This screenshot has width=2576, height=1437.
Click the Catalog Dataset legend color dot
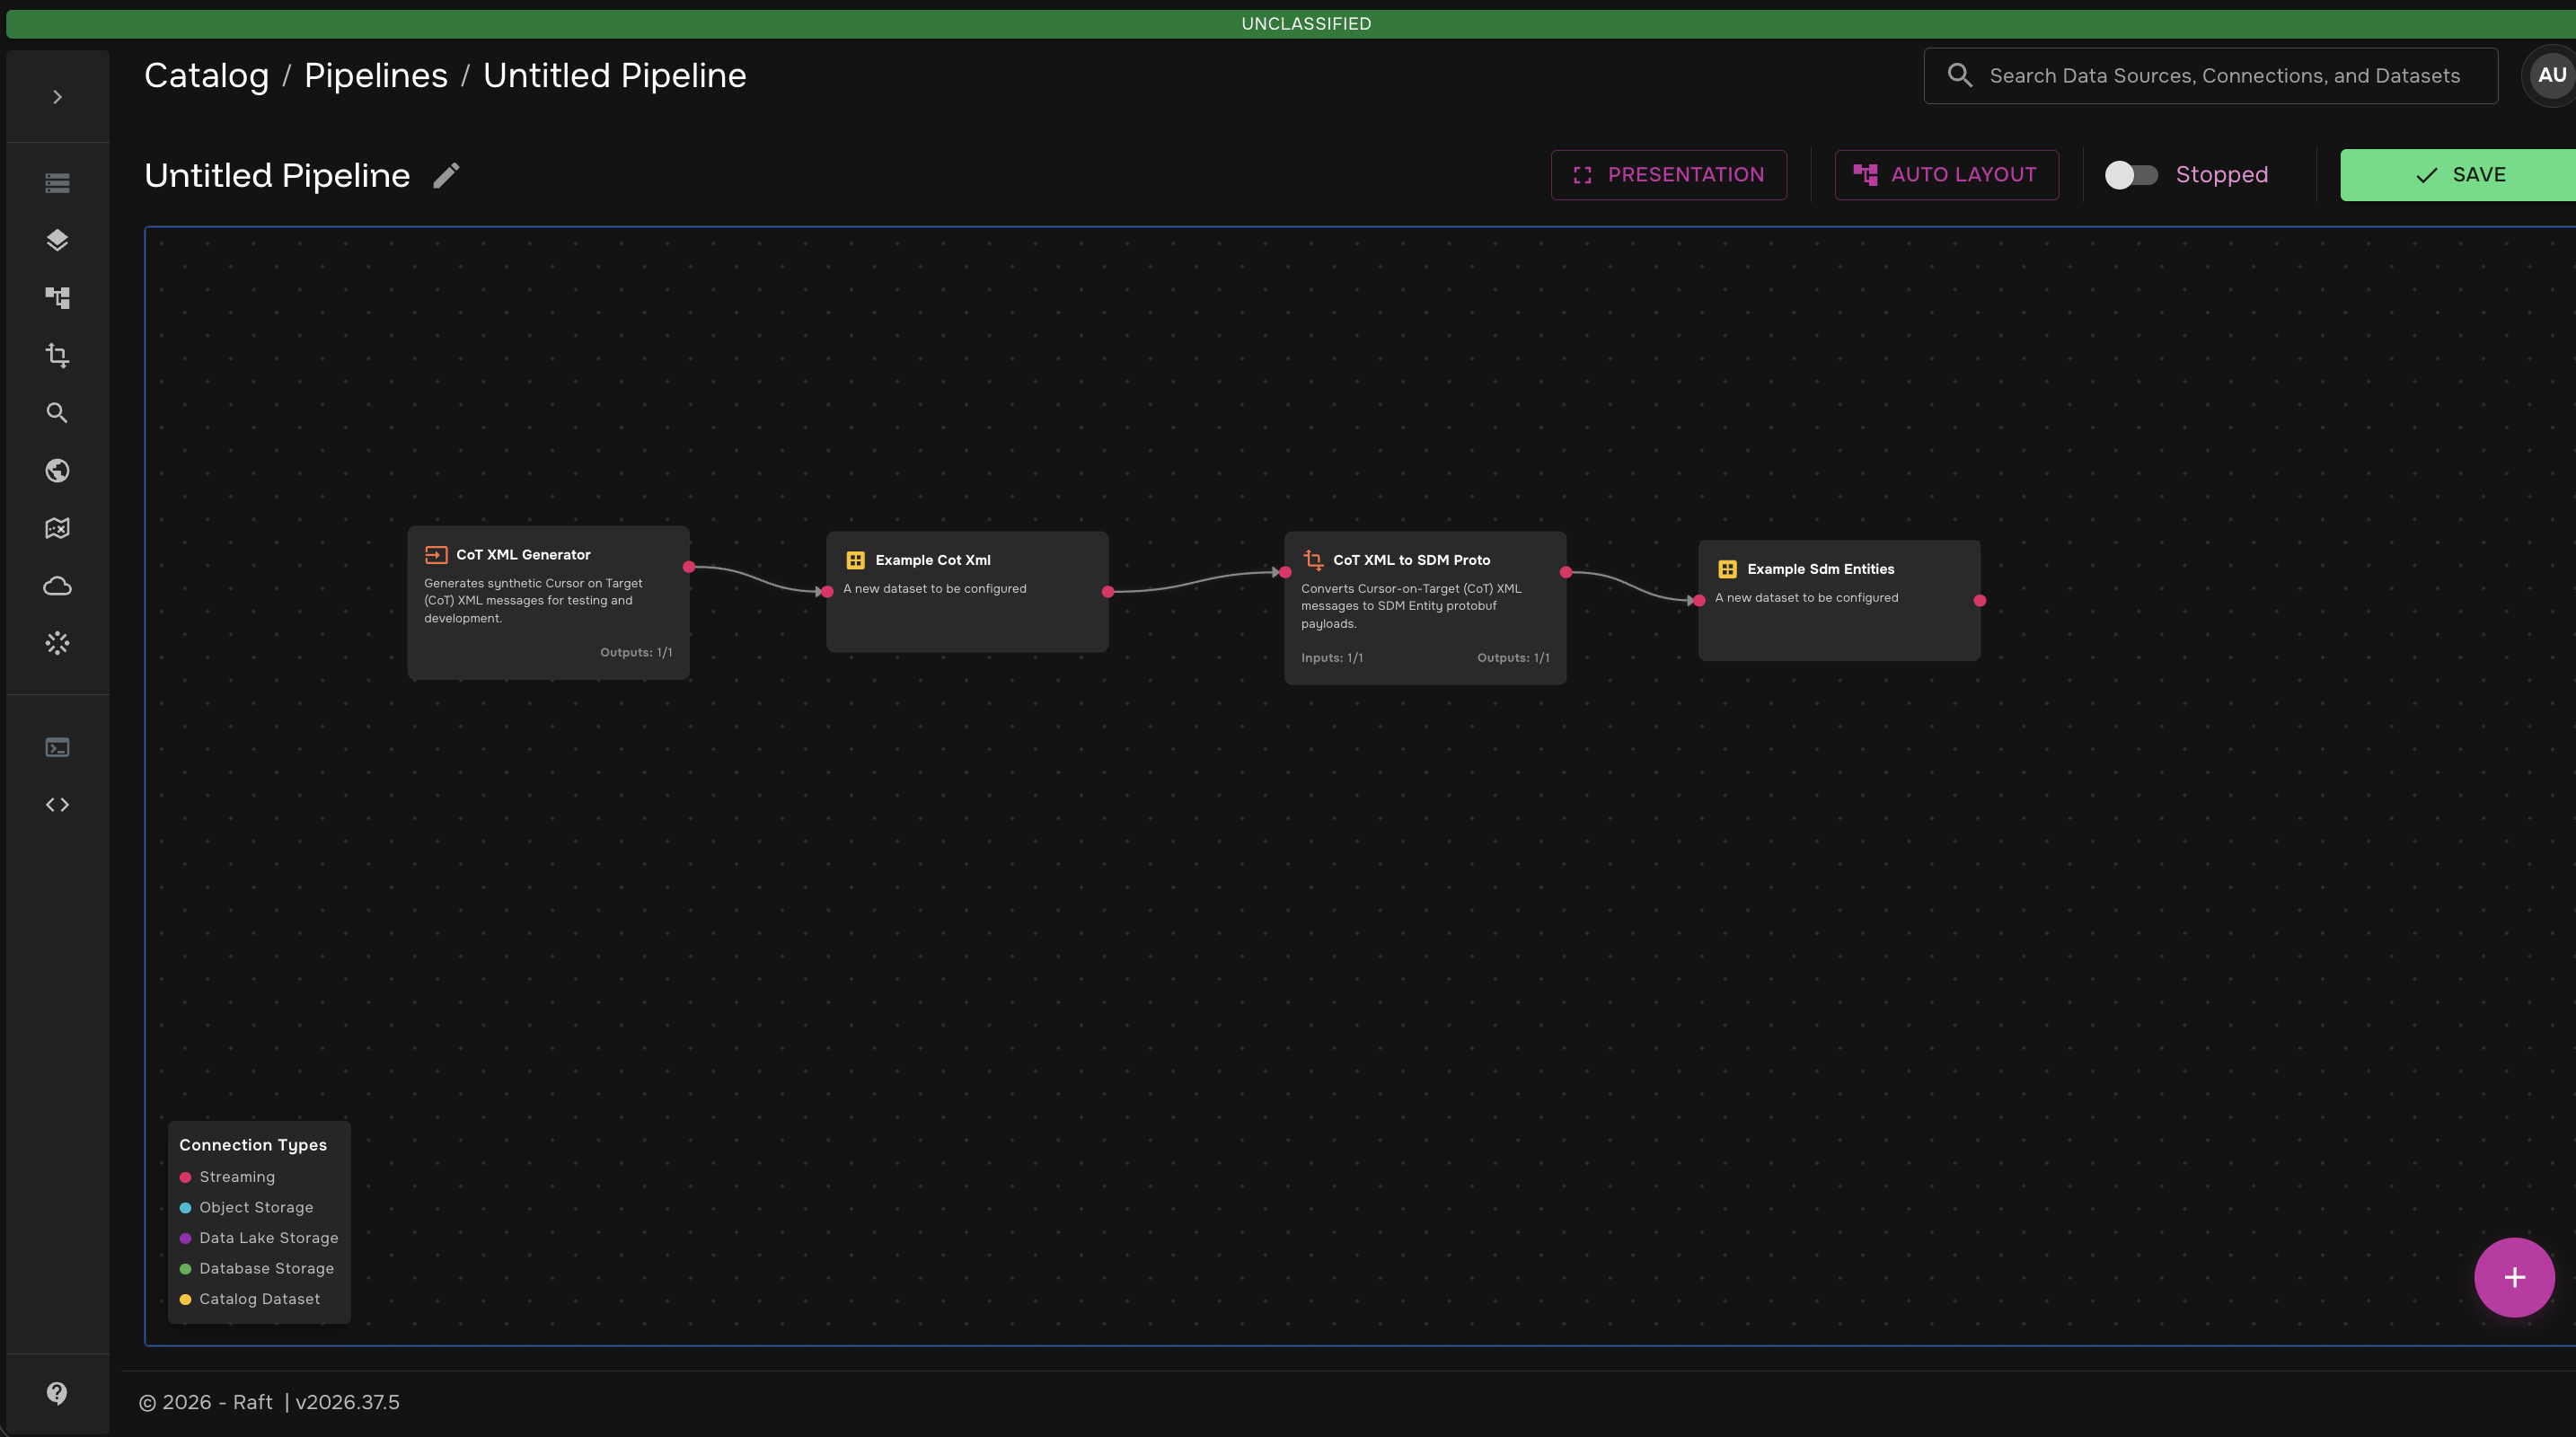coord(185,1299)
